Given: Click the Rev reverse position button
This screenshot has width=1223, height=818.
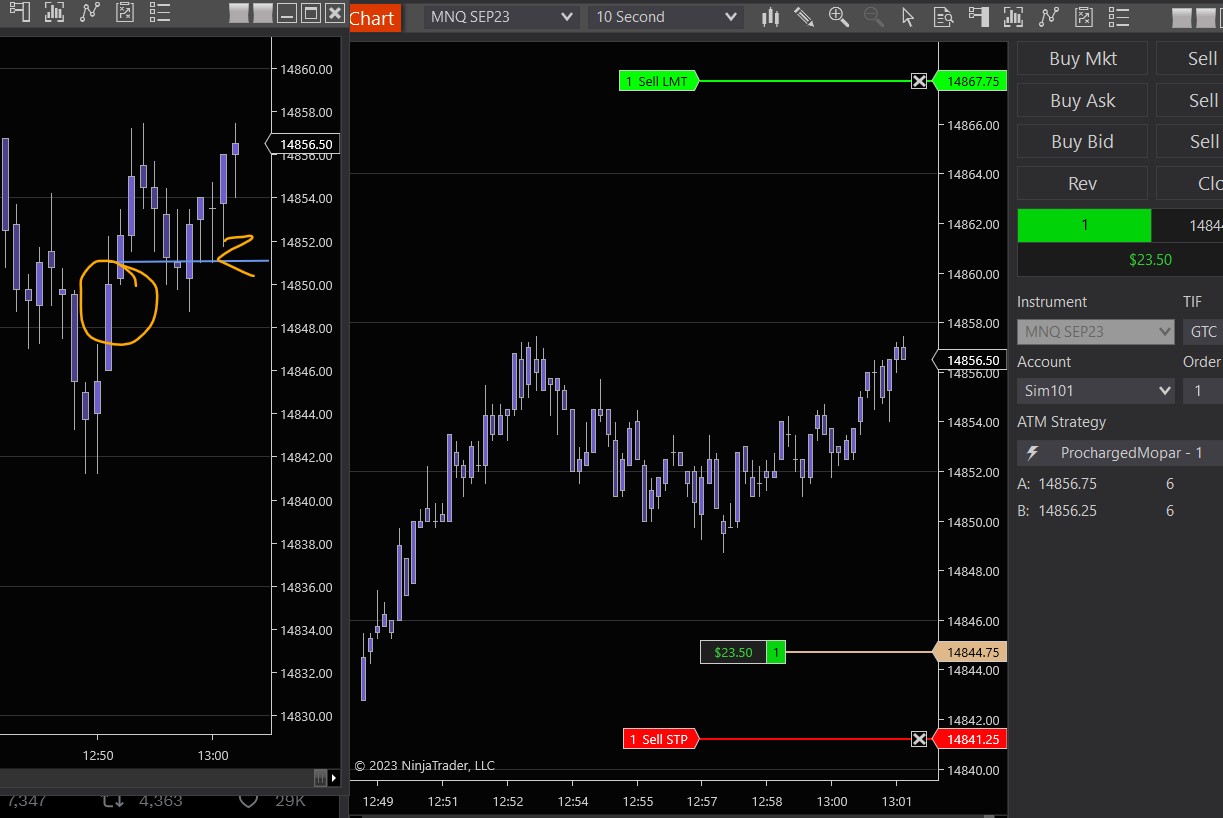Looking at the screenshot, I should tap(1083, 184).
